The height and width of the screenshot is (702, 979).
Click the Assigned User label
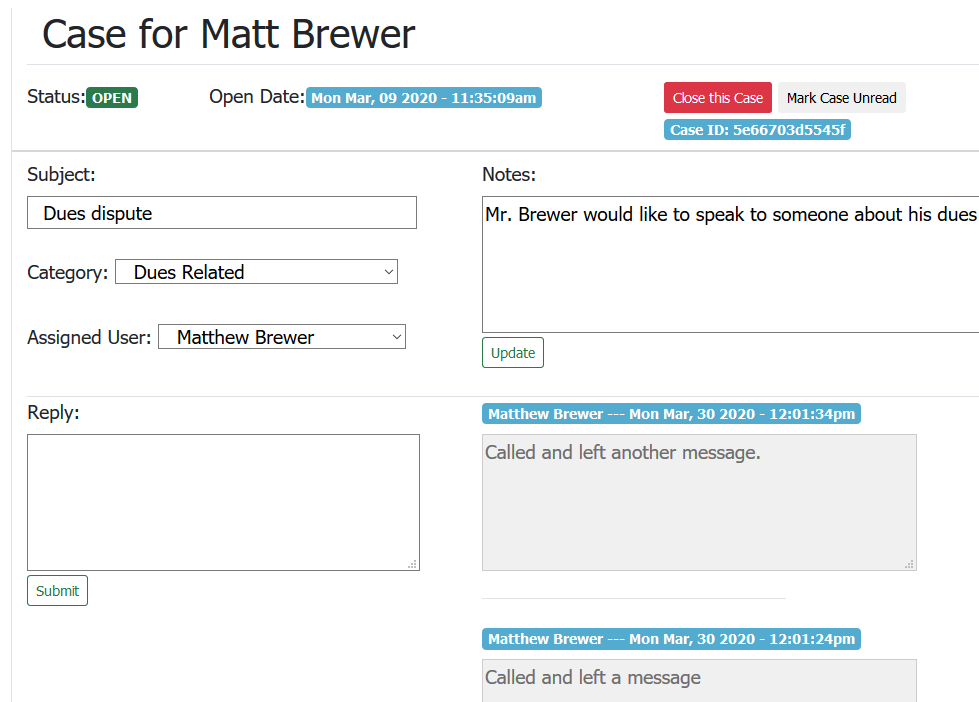89,338
